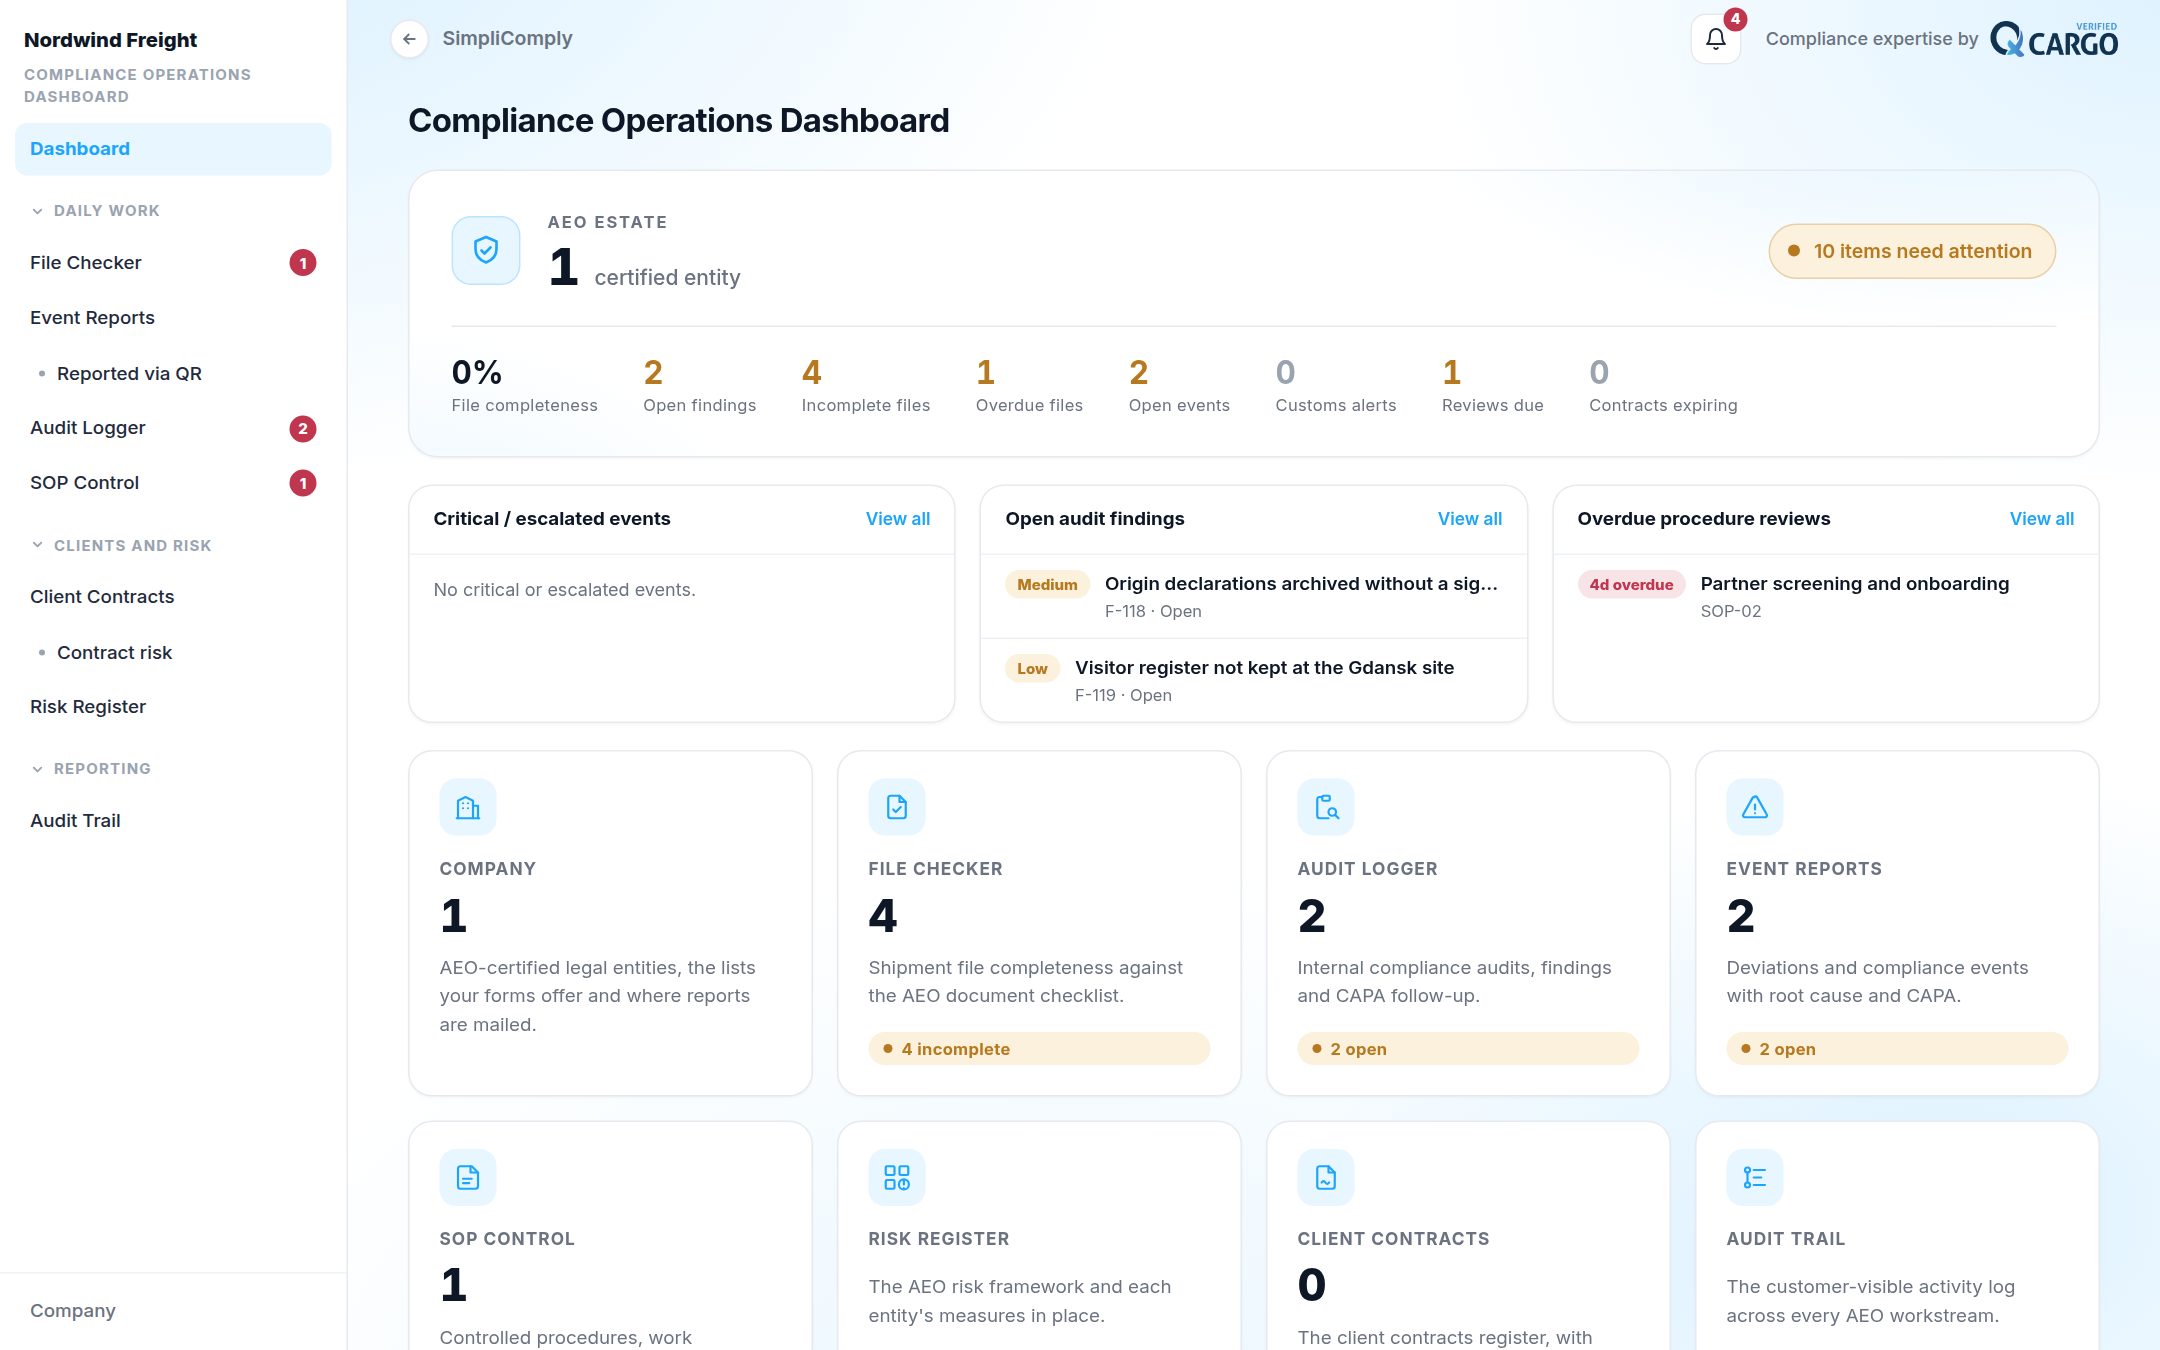Click the Reviews due stat
Screen dimensions: 2160x1350
click(1493, 385)
